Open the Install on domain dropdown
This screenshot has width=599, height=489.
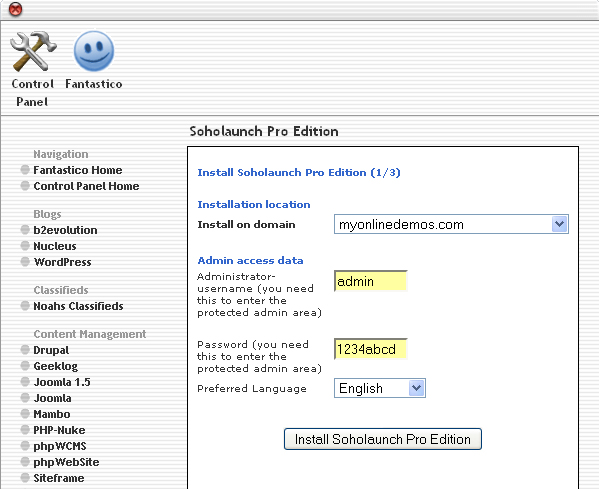point(451,224)
